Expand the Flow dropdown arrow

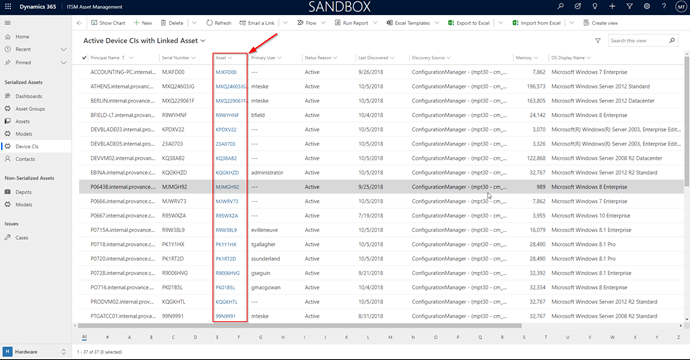[x=323, y=23]
